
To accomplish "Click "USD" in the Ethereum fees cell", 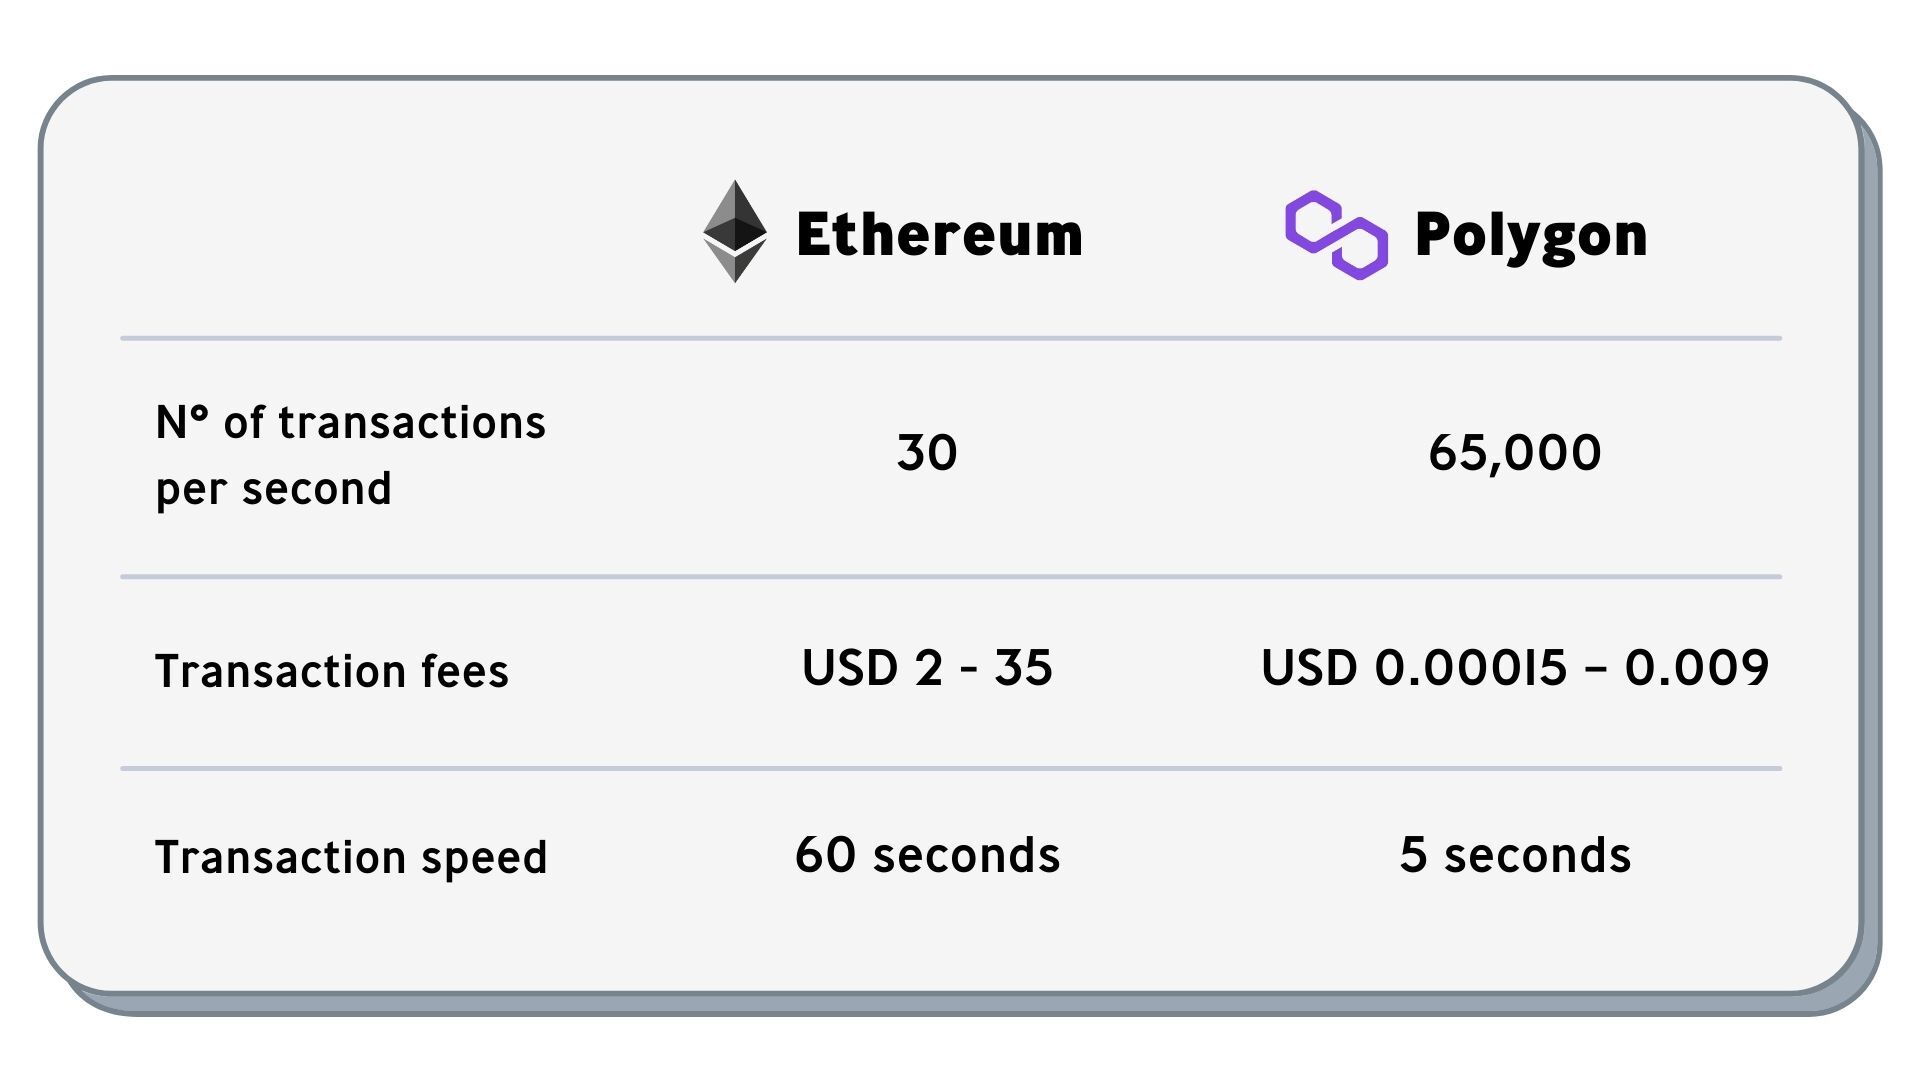I will pos(849,668).
